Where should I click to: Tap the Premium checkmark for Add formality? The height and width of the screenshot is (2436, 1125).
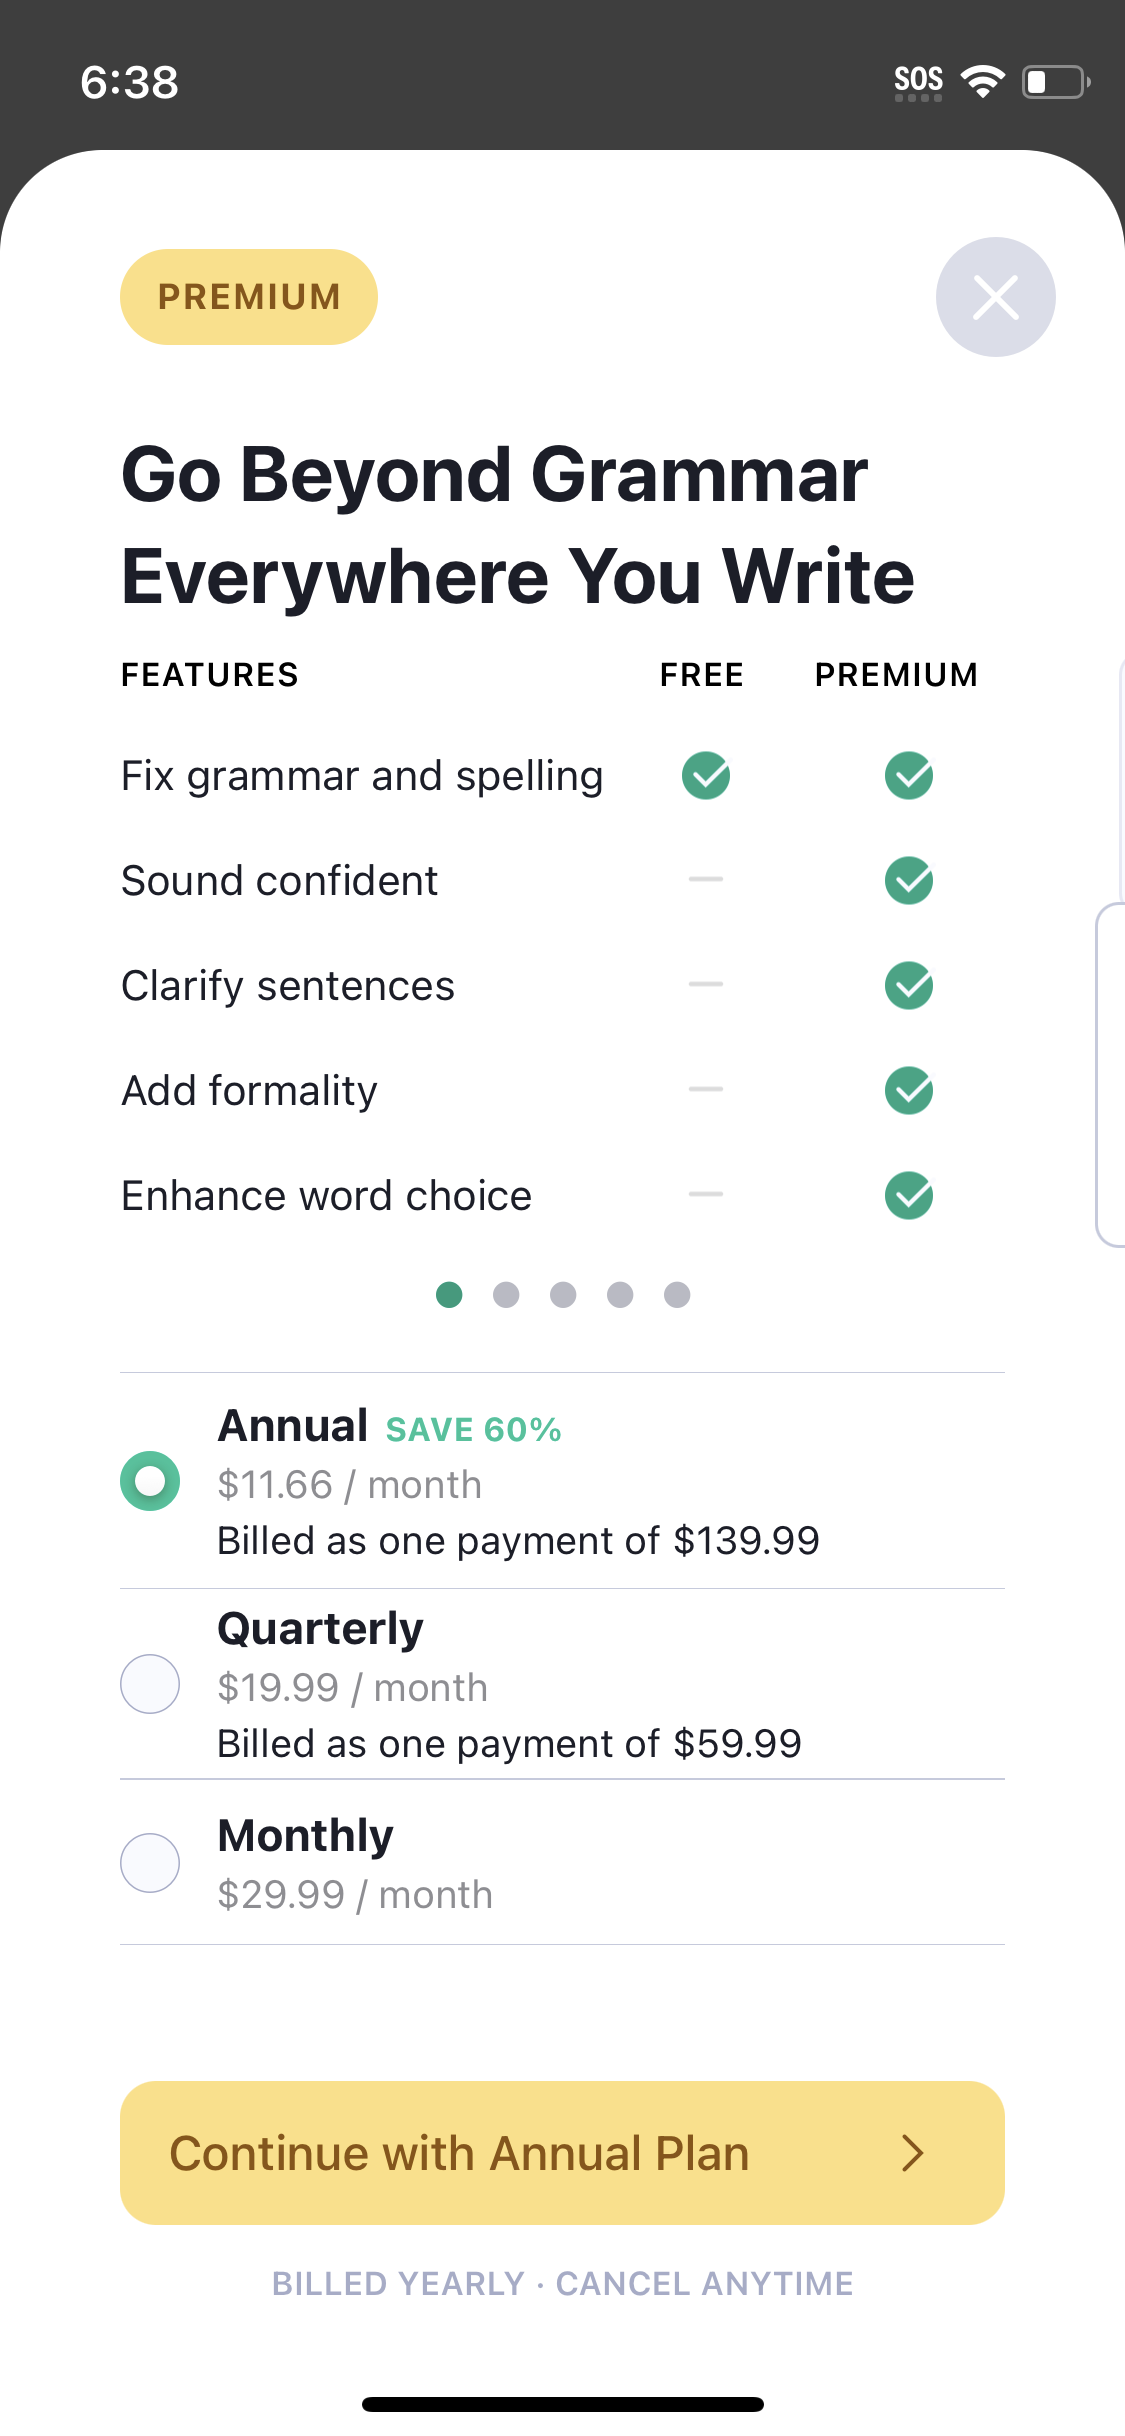908,1090
